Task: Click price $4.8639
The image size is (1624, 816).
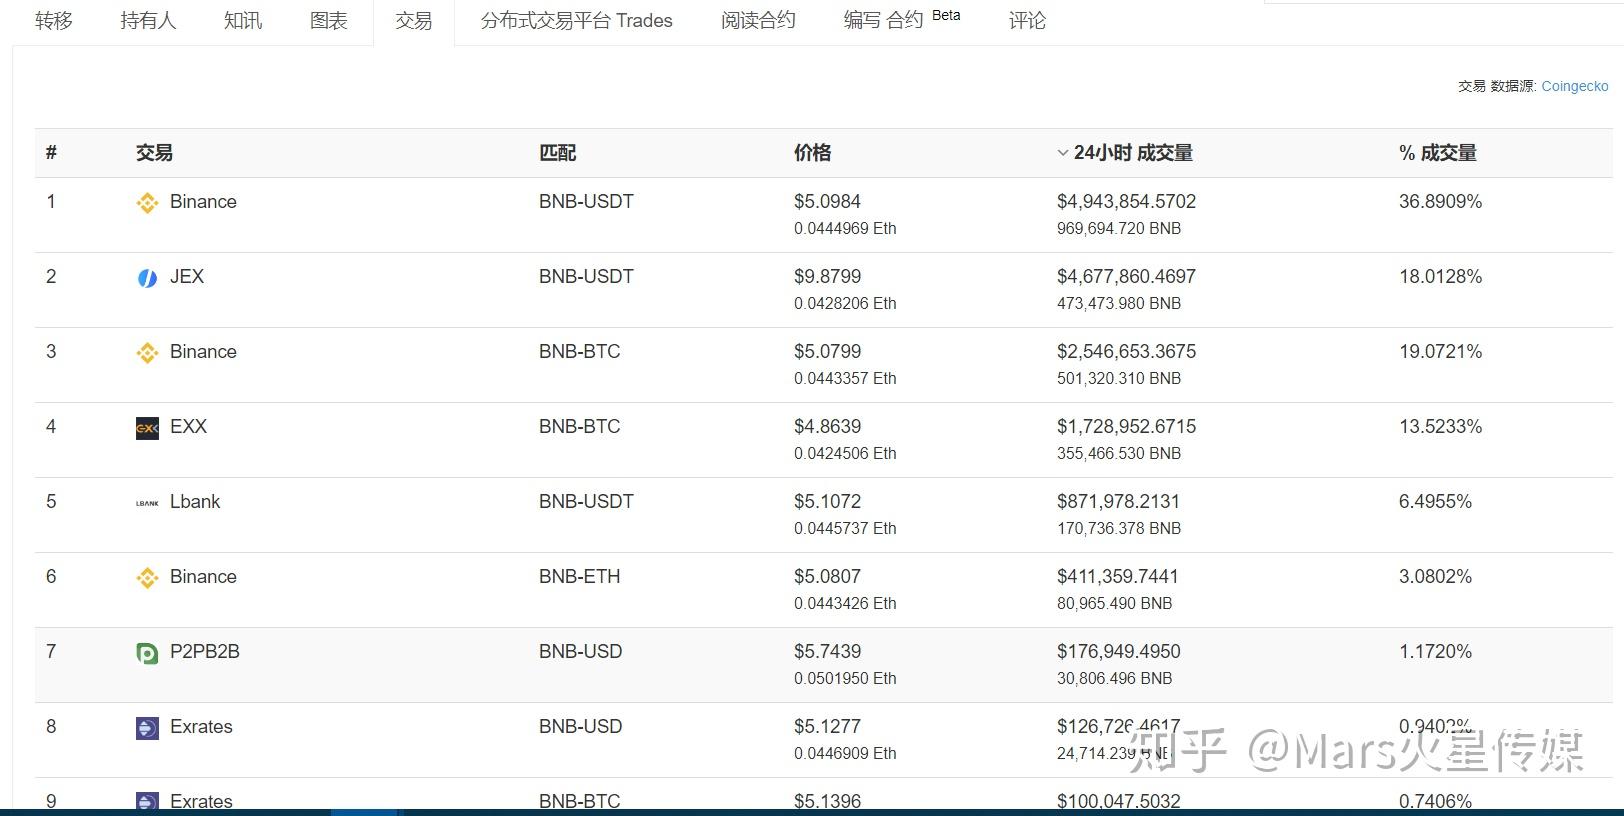Action: (x=827, y=427)
